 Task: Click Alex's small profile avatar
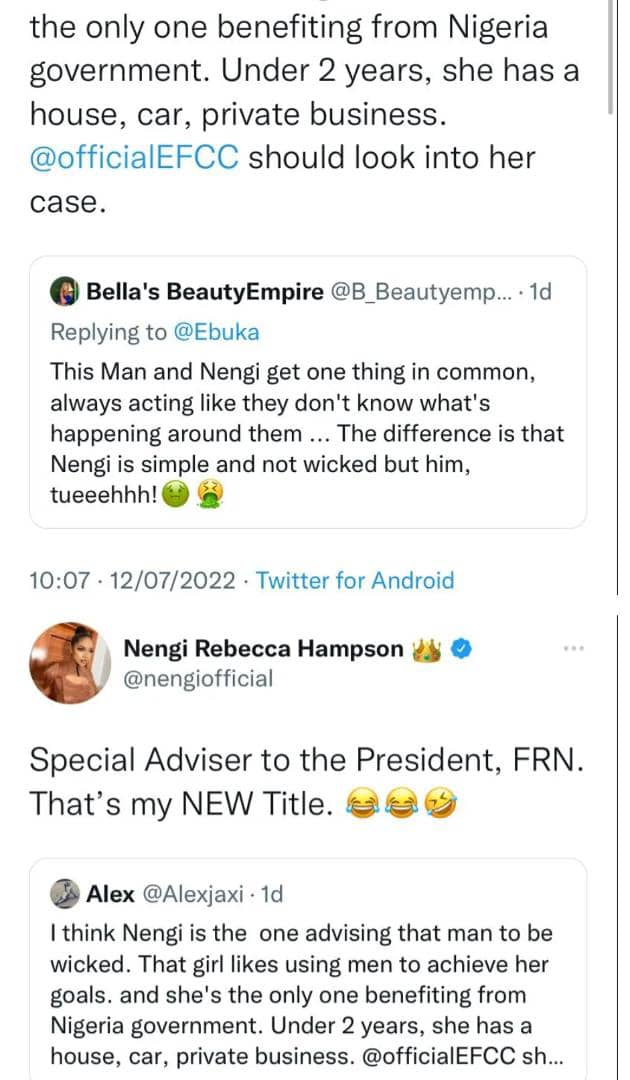(x=65, y=893)
